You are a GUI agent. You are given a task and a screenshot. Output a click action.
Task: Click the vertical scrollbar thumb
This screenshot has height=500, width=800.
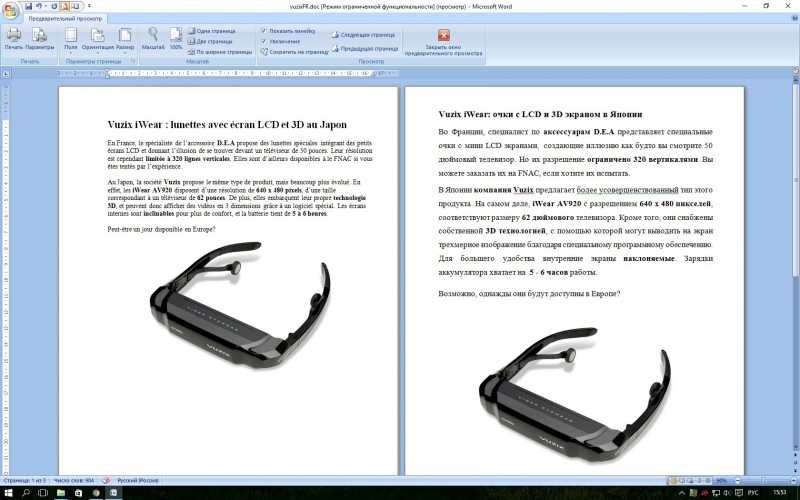(795, 179)
